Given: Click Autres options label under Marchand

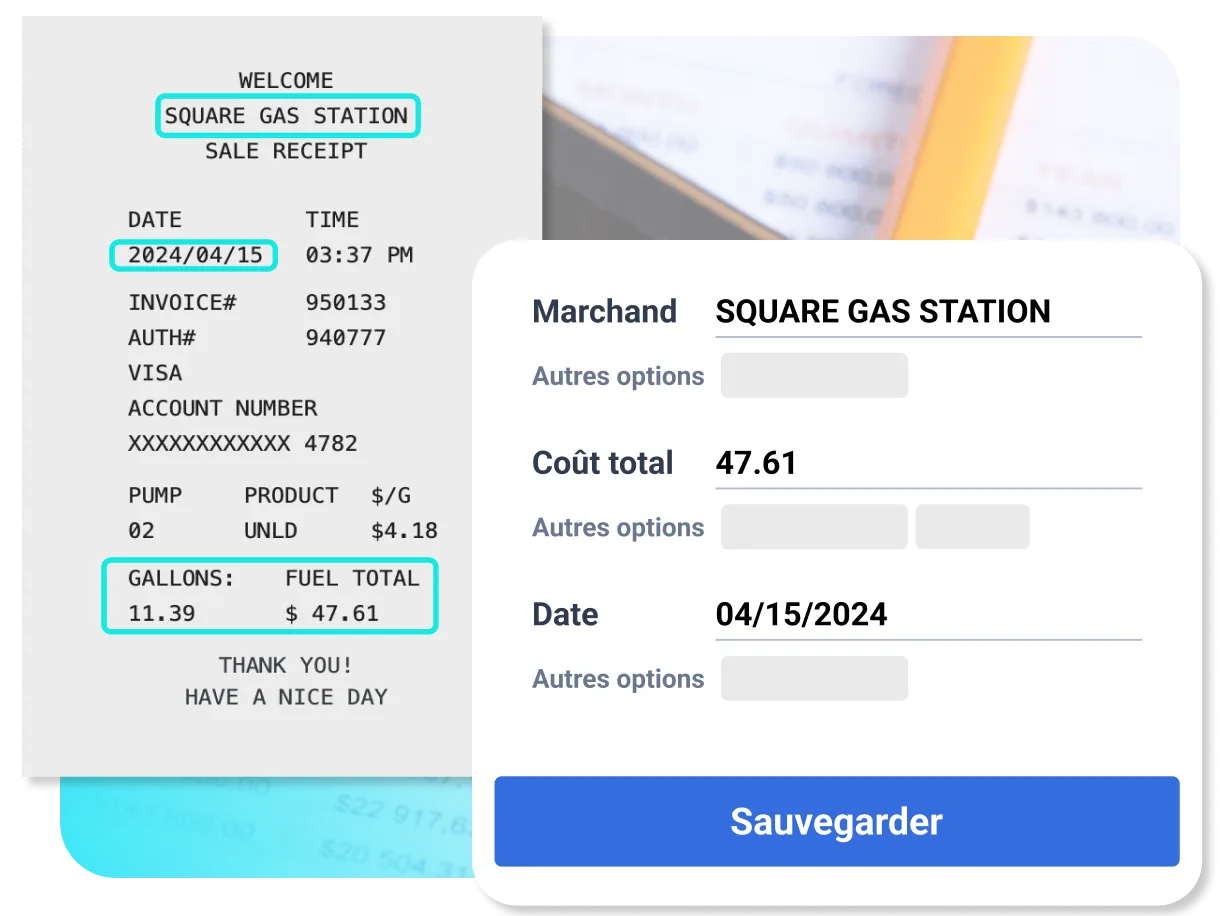Looking at the screenshot, I should pos(618,377).
